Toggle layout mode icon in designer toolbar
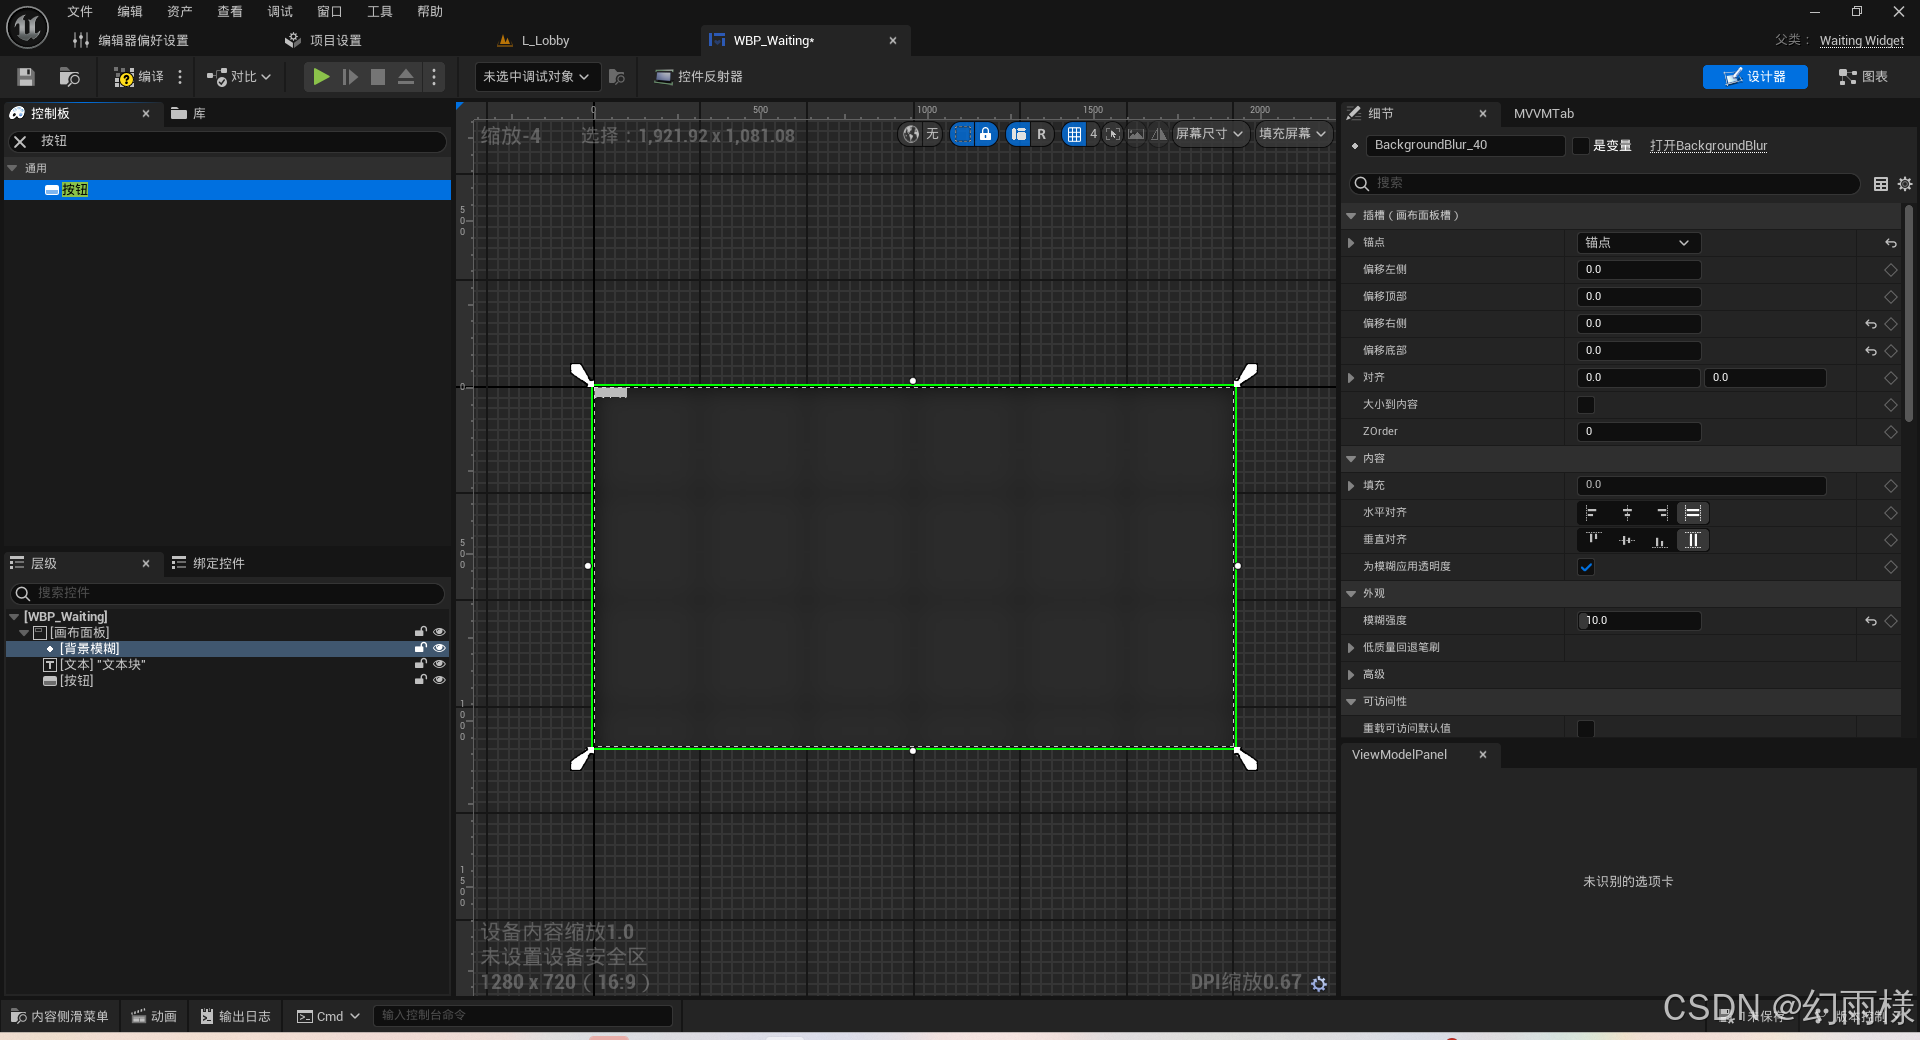 (1018, 134)
